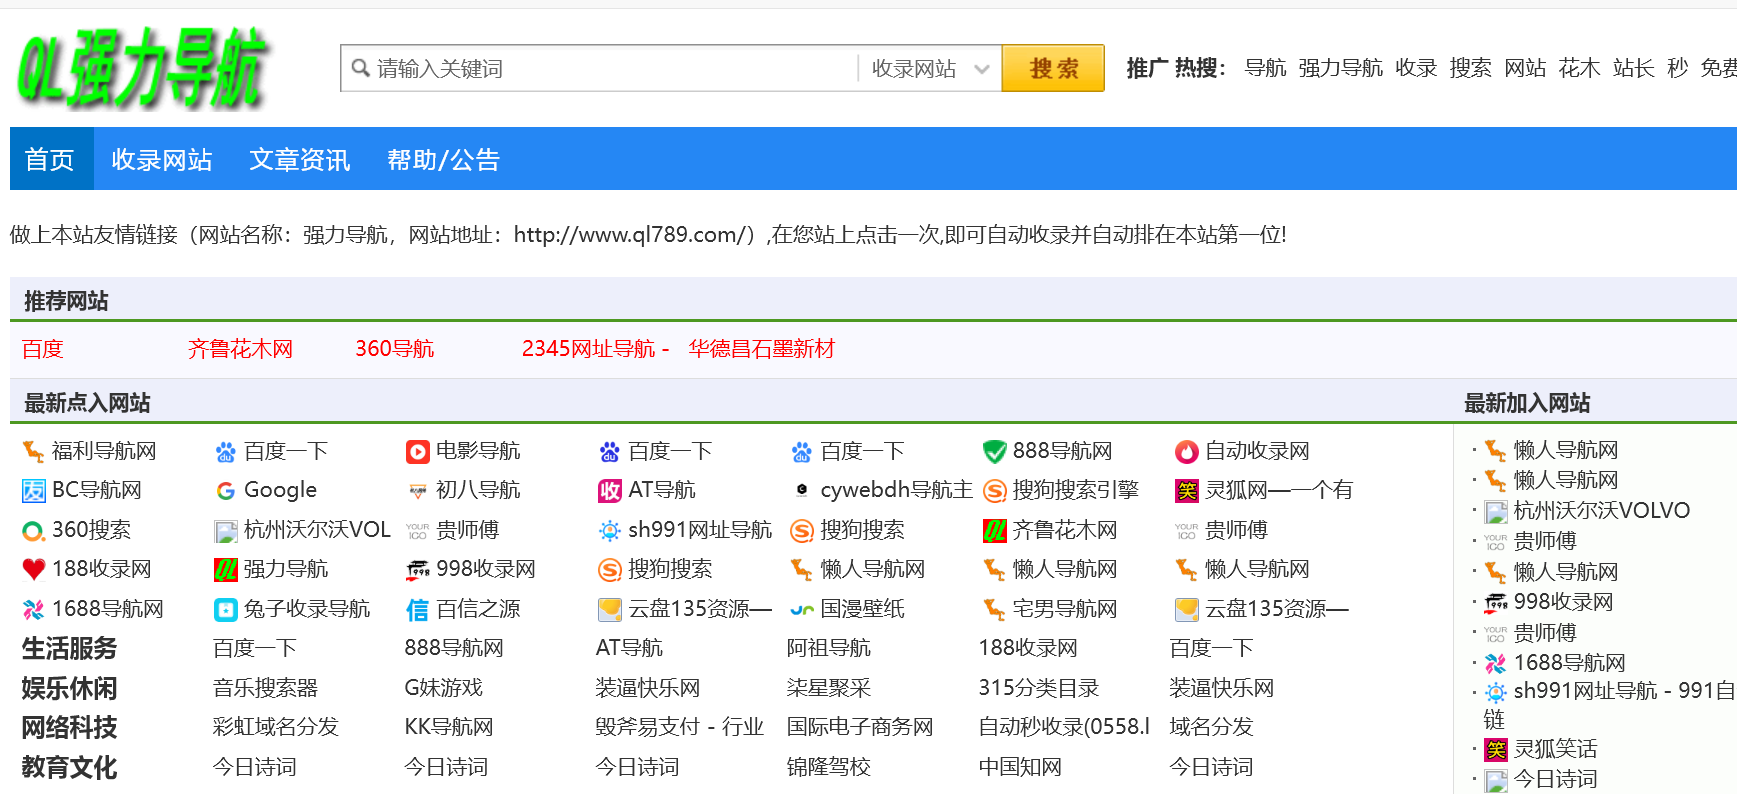This screenshot has width=1737, height=794.
Task: Open the red 2345网址导航 link
Action: pos(595,349)
